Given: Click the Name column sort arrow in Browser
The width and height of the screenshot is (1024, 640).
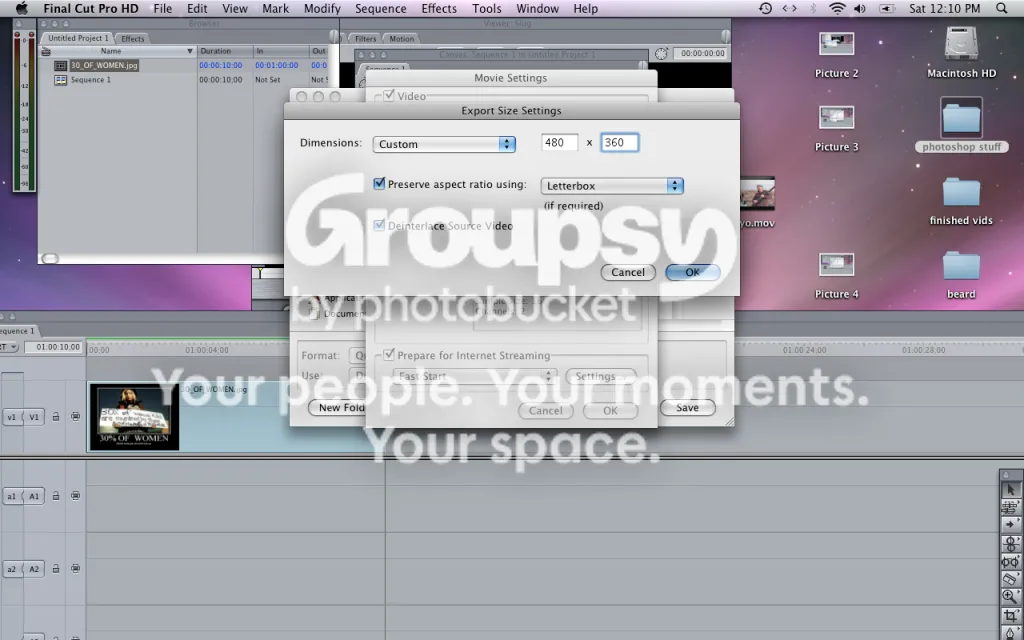Looking at the screenshot, I should tap(190, 51).
